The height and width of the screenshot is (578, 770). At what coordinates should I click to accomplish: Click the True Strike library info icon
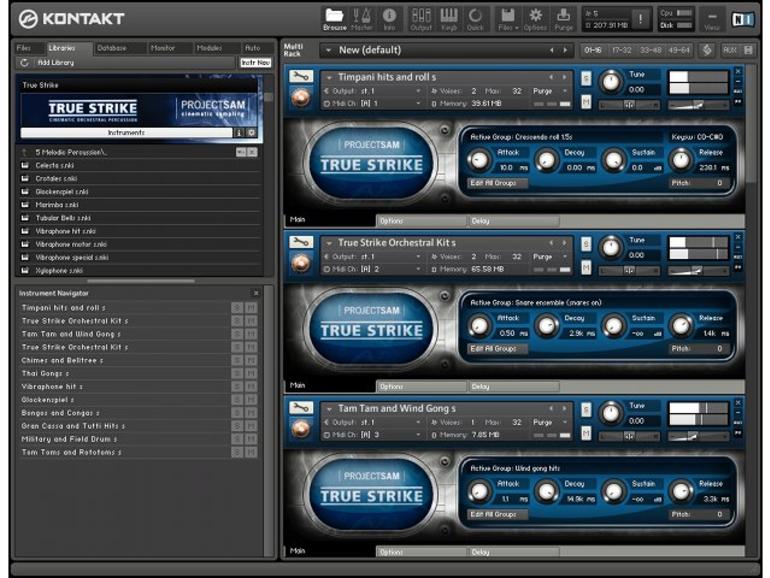tap(239, 133)
